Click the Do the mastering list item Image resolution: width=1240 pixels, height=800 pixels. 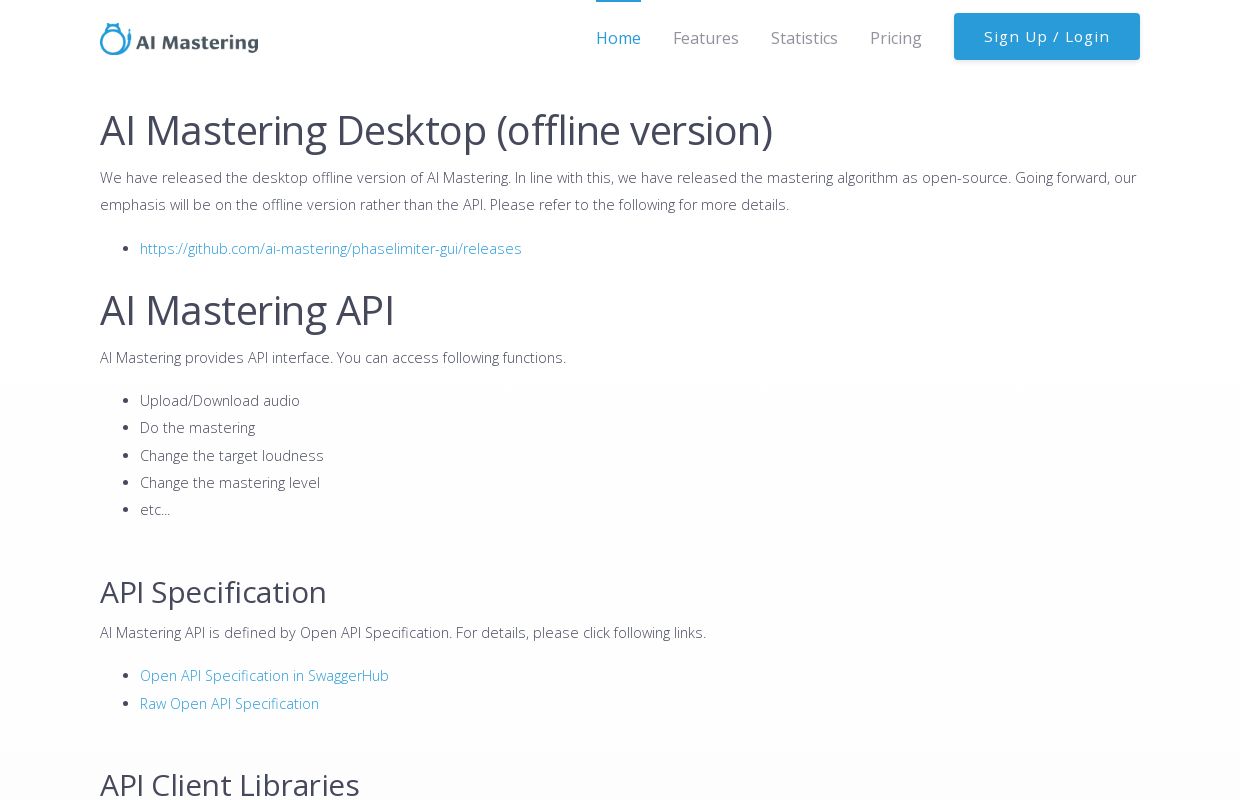point(197,427)
